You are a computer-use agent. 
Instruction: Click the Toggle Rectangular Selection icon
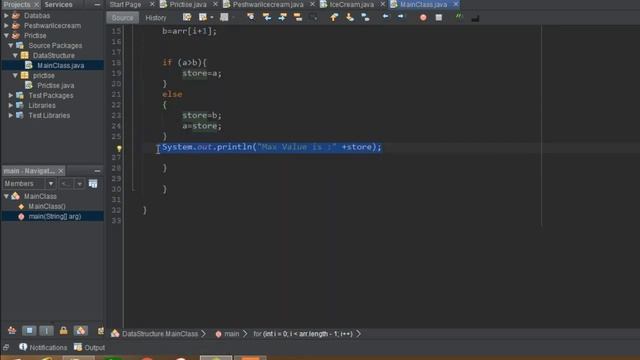(313, 17)
